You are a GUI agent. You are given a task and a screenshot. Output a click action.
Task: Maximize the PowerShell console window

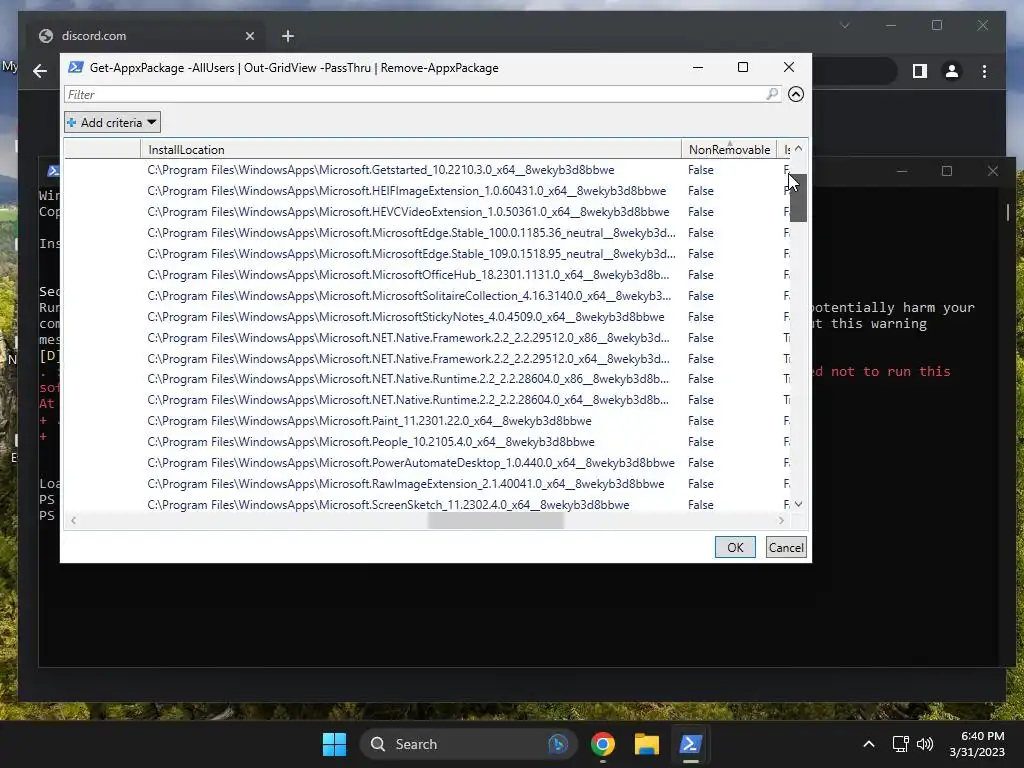coord(946,171)
